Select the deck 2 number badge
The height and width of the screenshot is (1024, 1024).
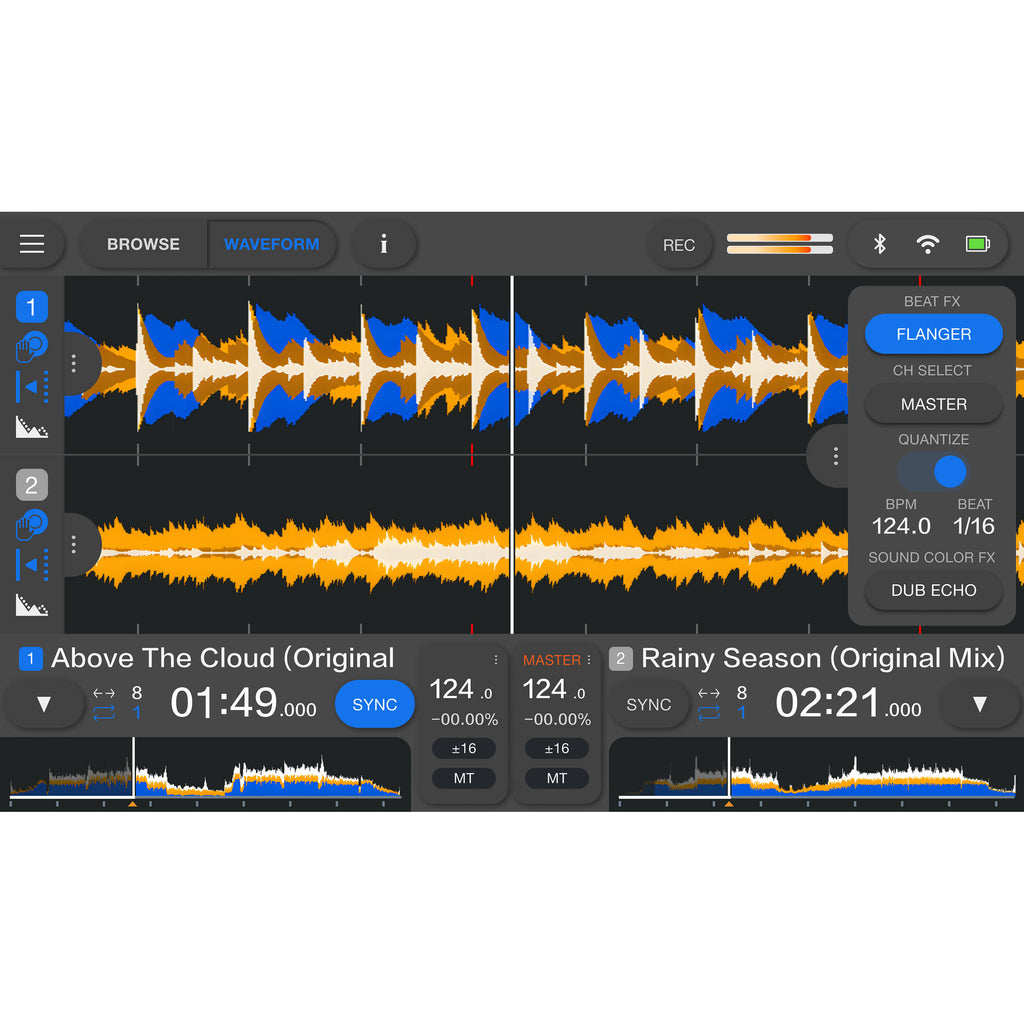(x=31, y=486)
